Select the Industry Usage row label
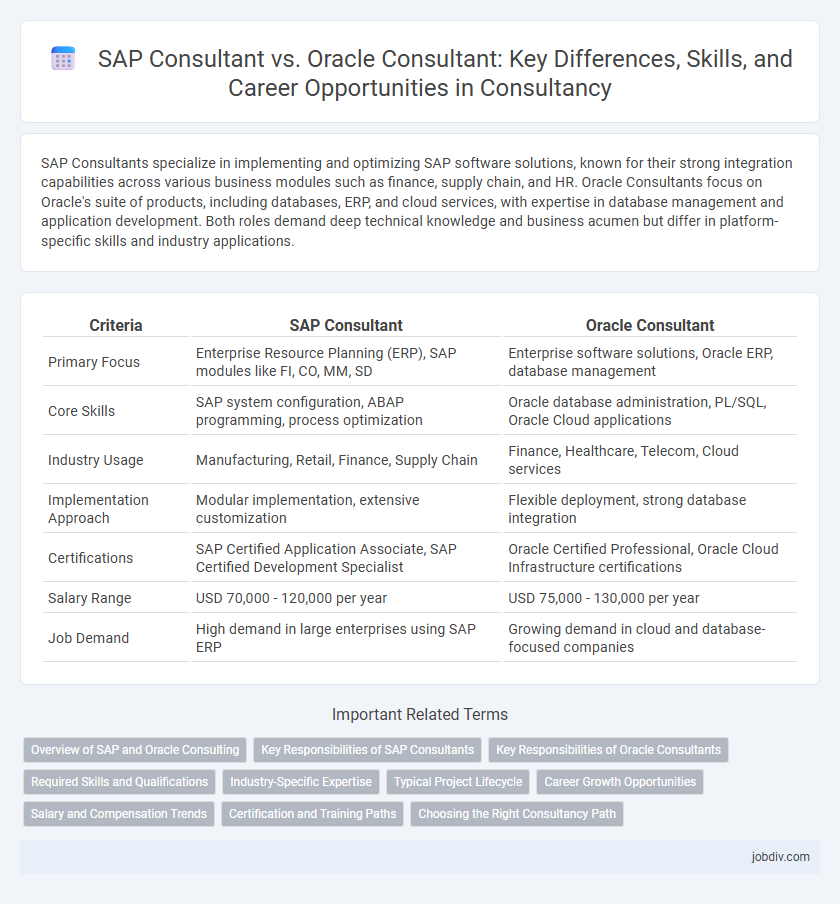Image resolution: width=840 pixels, height=904 pixels. pos(96,460)
